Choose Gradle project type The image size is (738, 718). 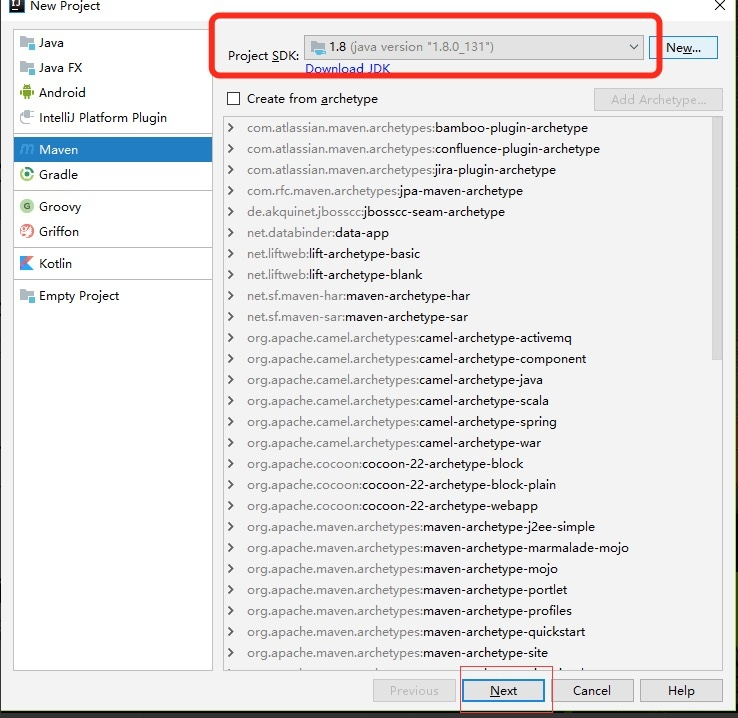pyautogui.click(x=113, y=175)
